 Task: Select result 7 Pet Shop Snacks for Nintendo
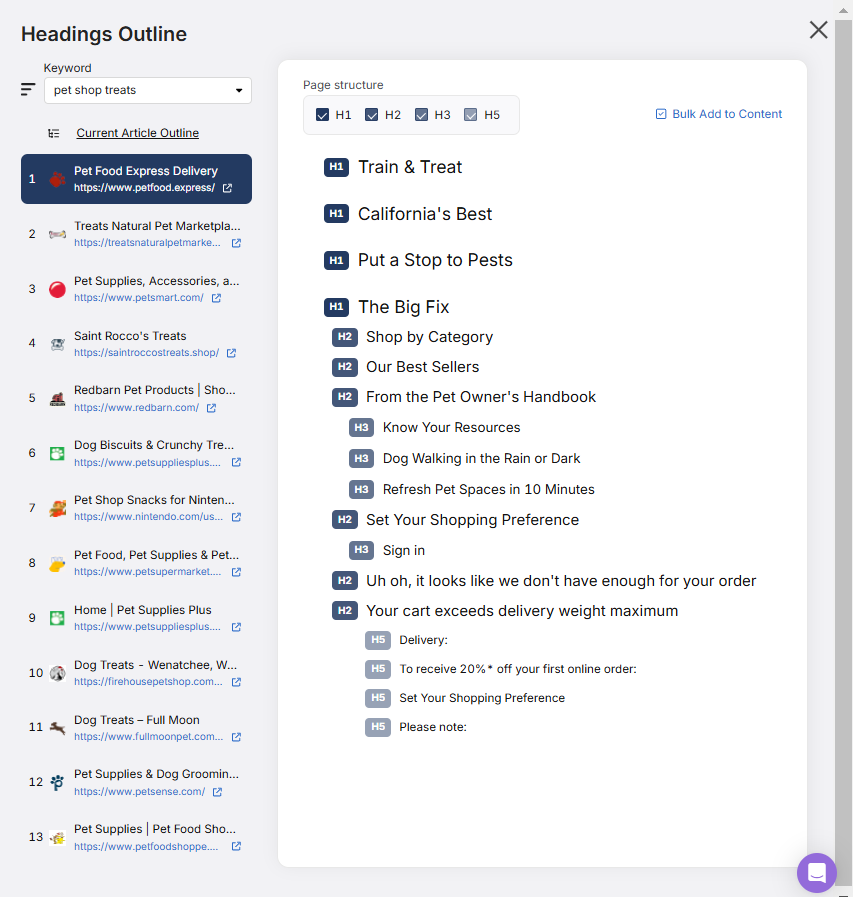(136, 508)
